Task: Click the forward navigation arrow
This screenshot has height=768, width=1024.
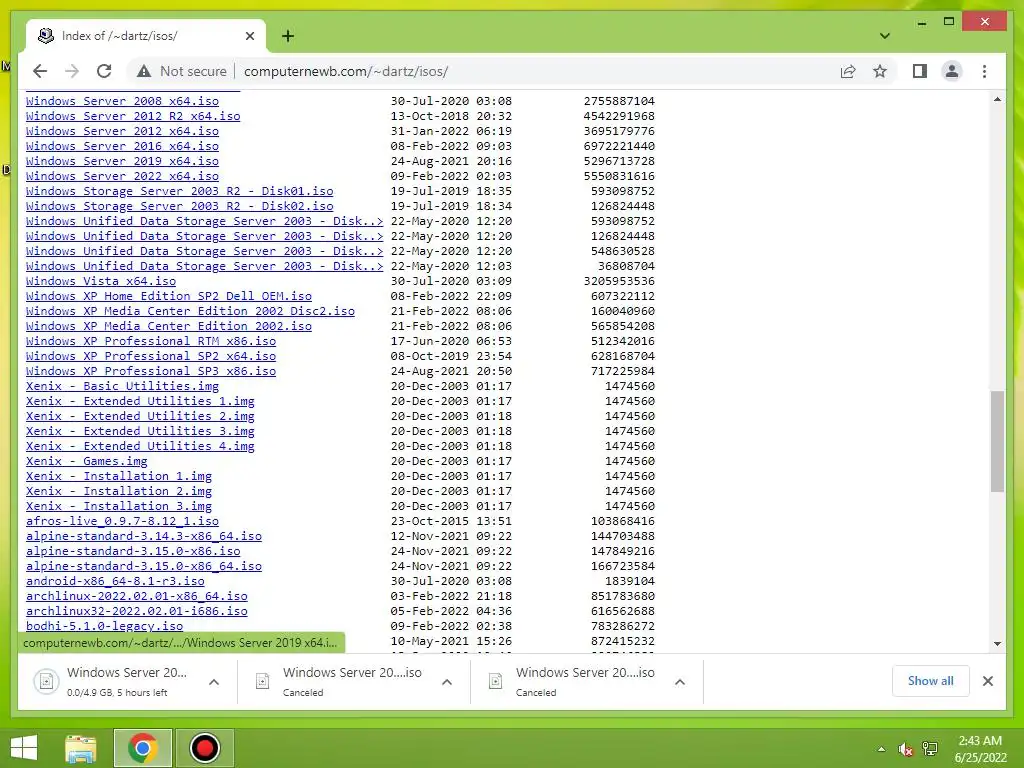Action: pos(72,71)
